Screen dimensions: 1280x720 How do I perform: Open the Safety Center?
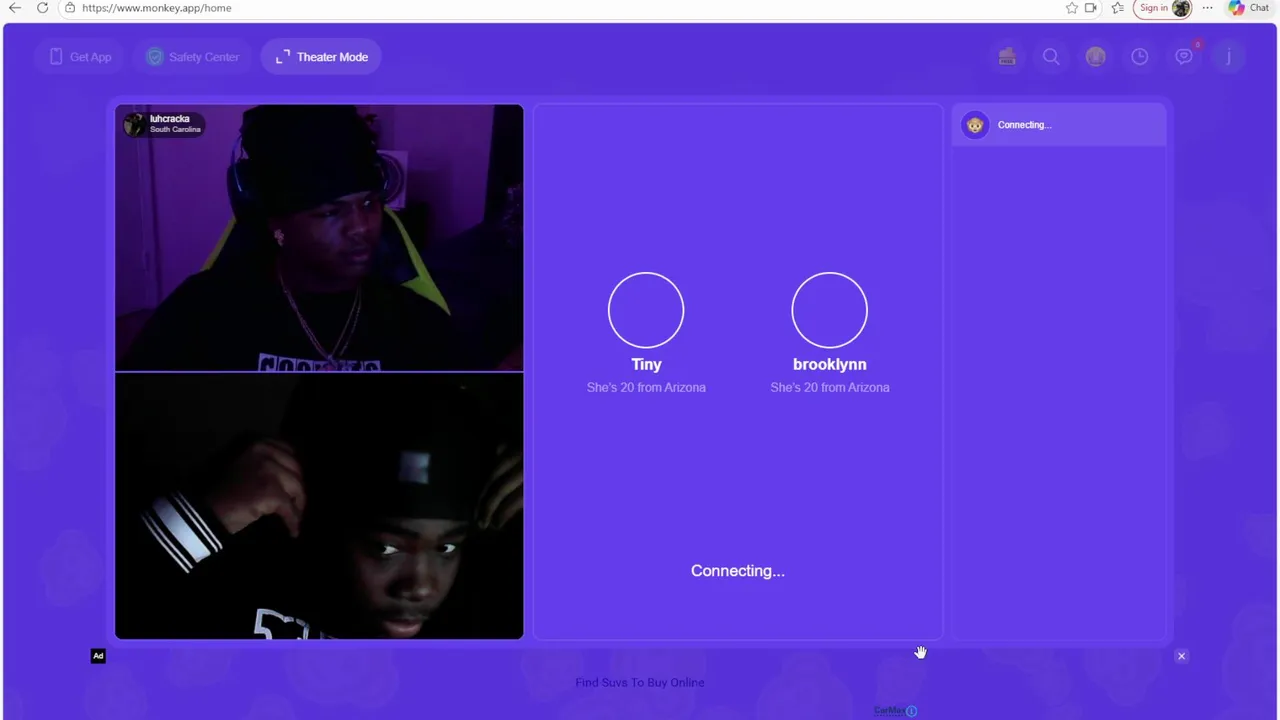pos(193,57)
